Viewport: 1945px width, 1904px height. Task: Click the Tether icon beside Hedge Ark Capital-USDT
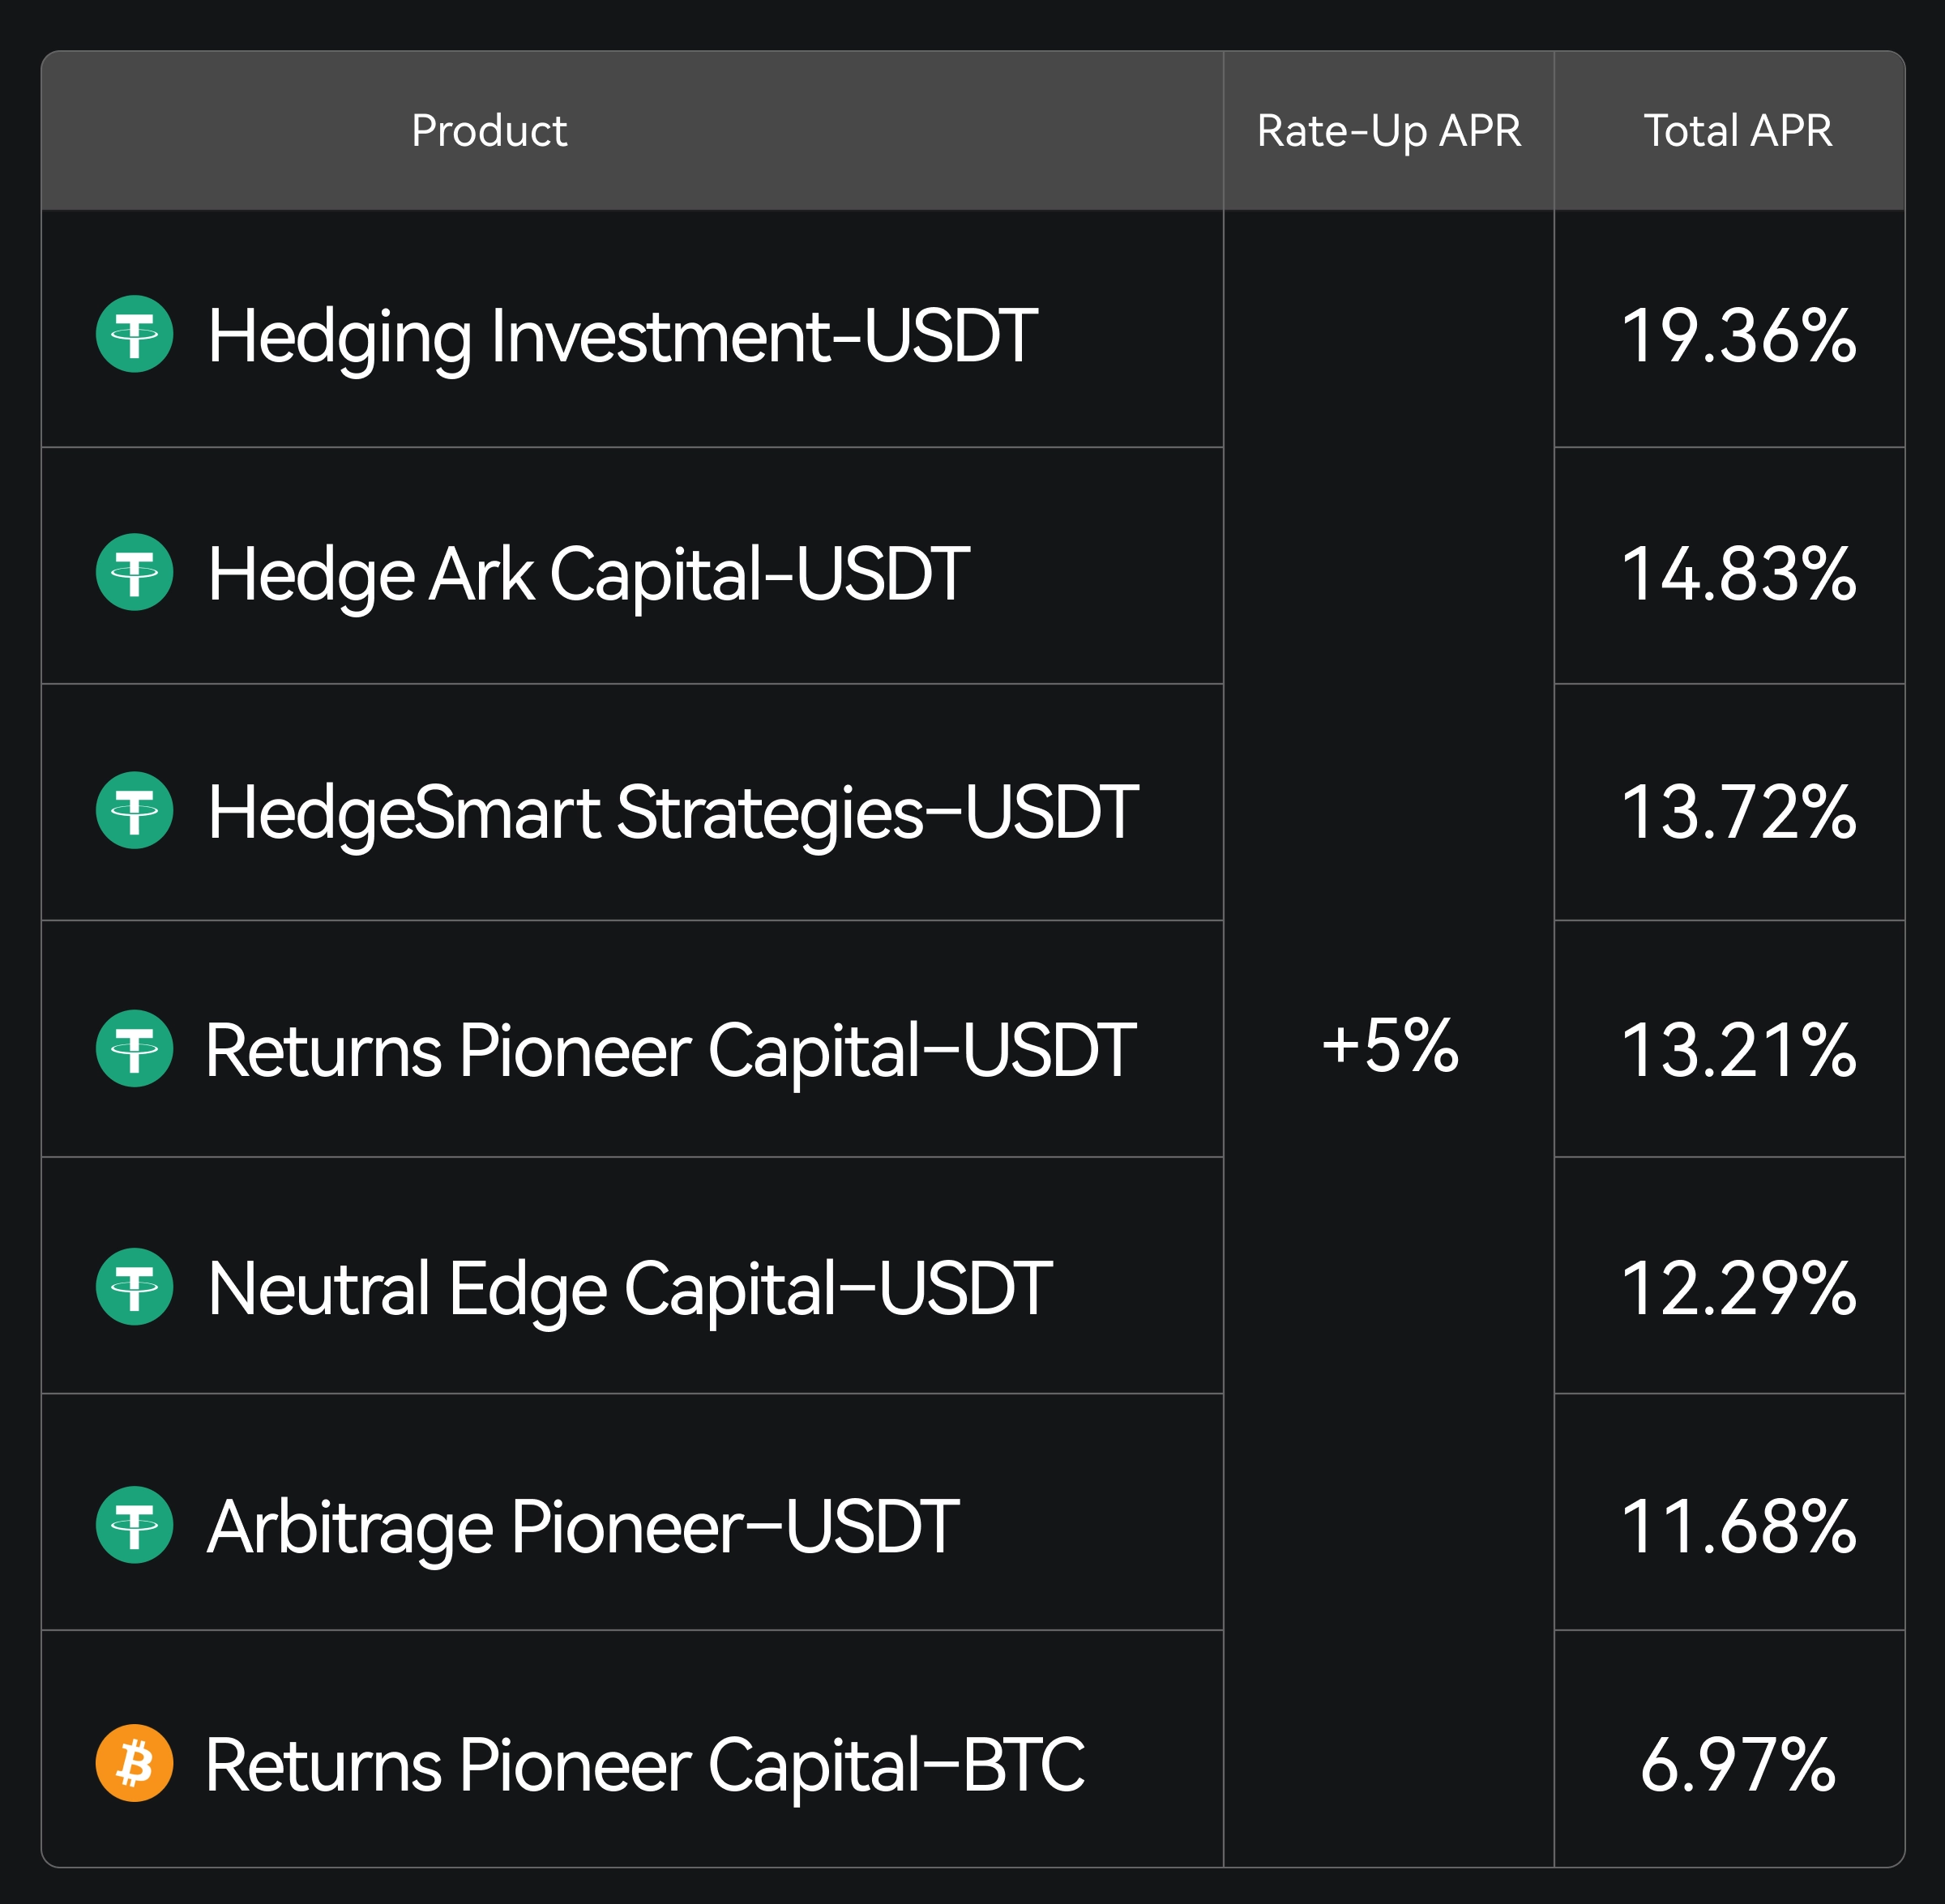tap(134, 572)
